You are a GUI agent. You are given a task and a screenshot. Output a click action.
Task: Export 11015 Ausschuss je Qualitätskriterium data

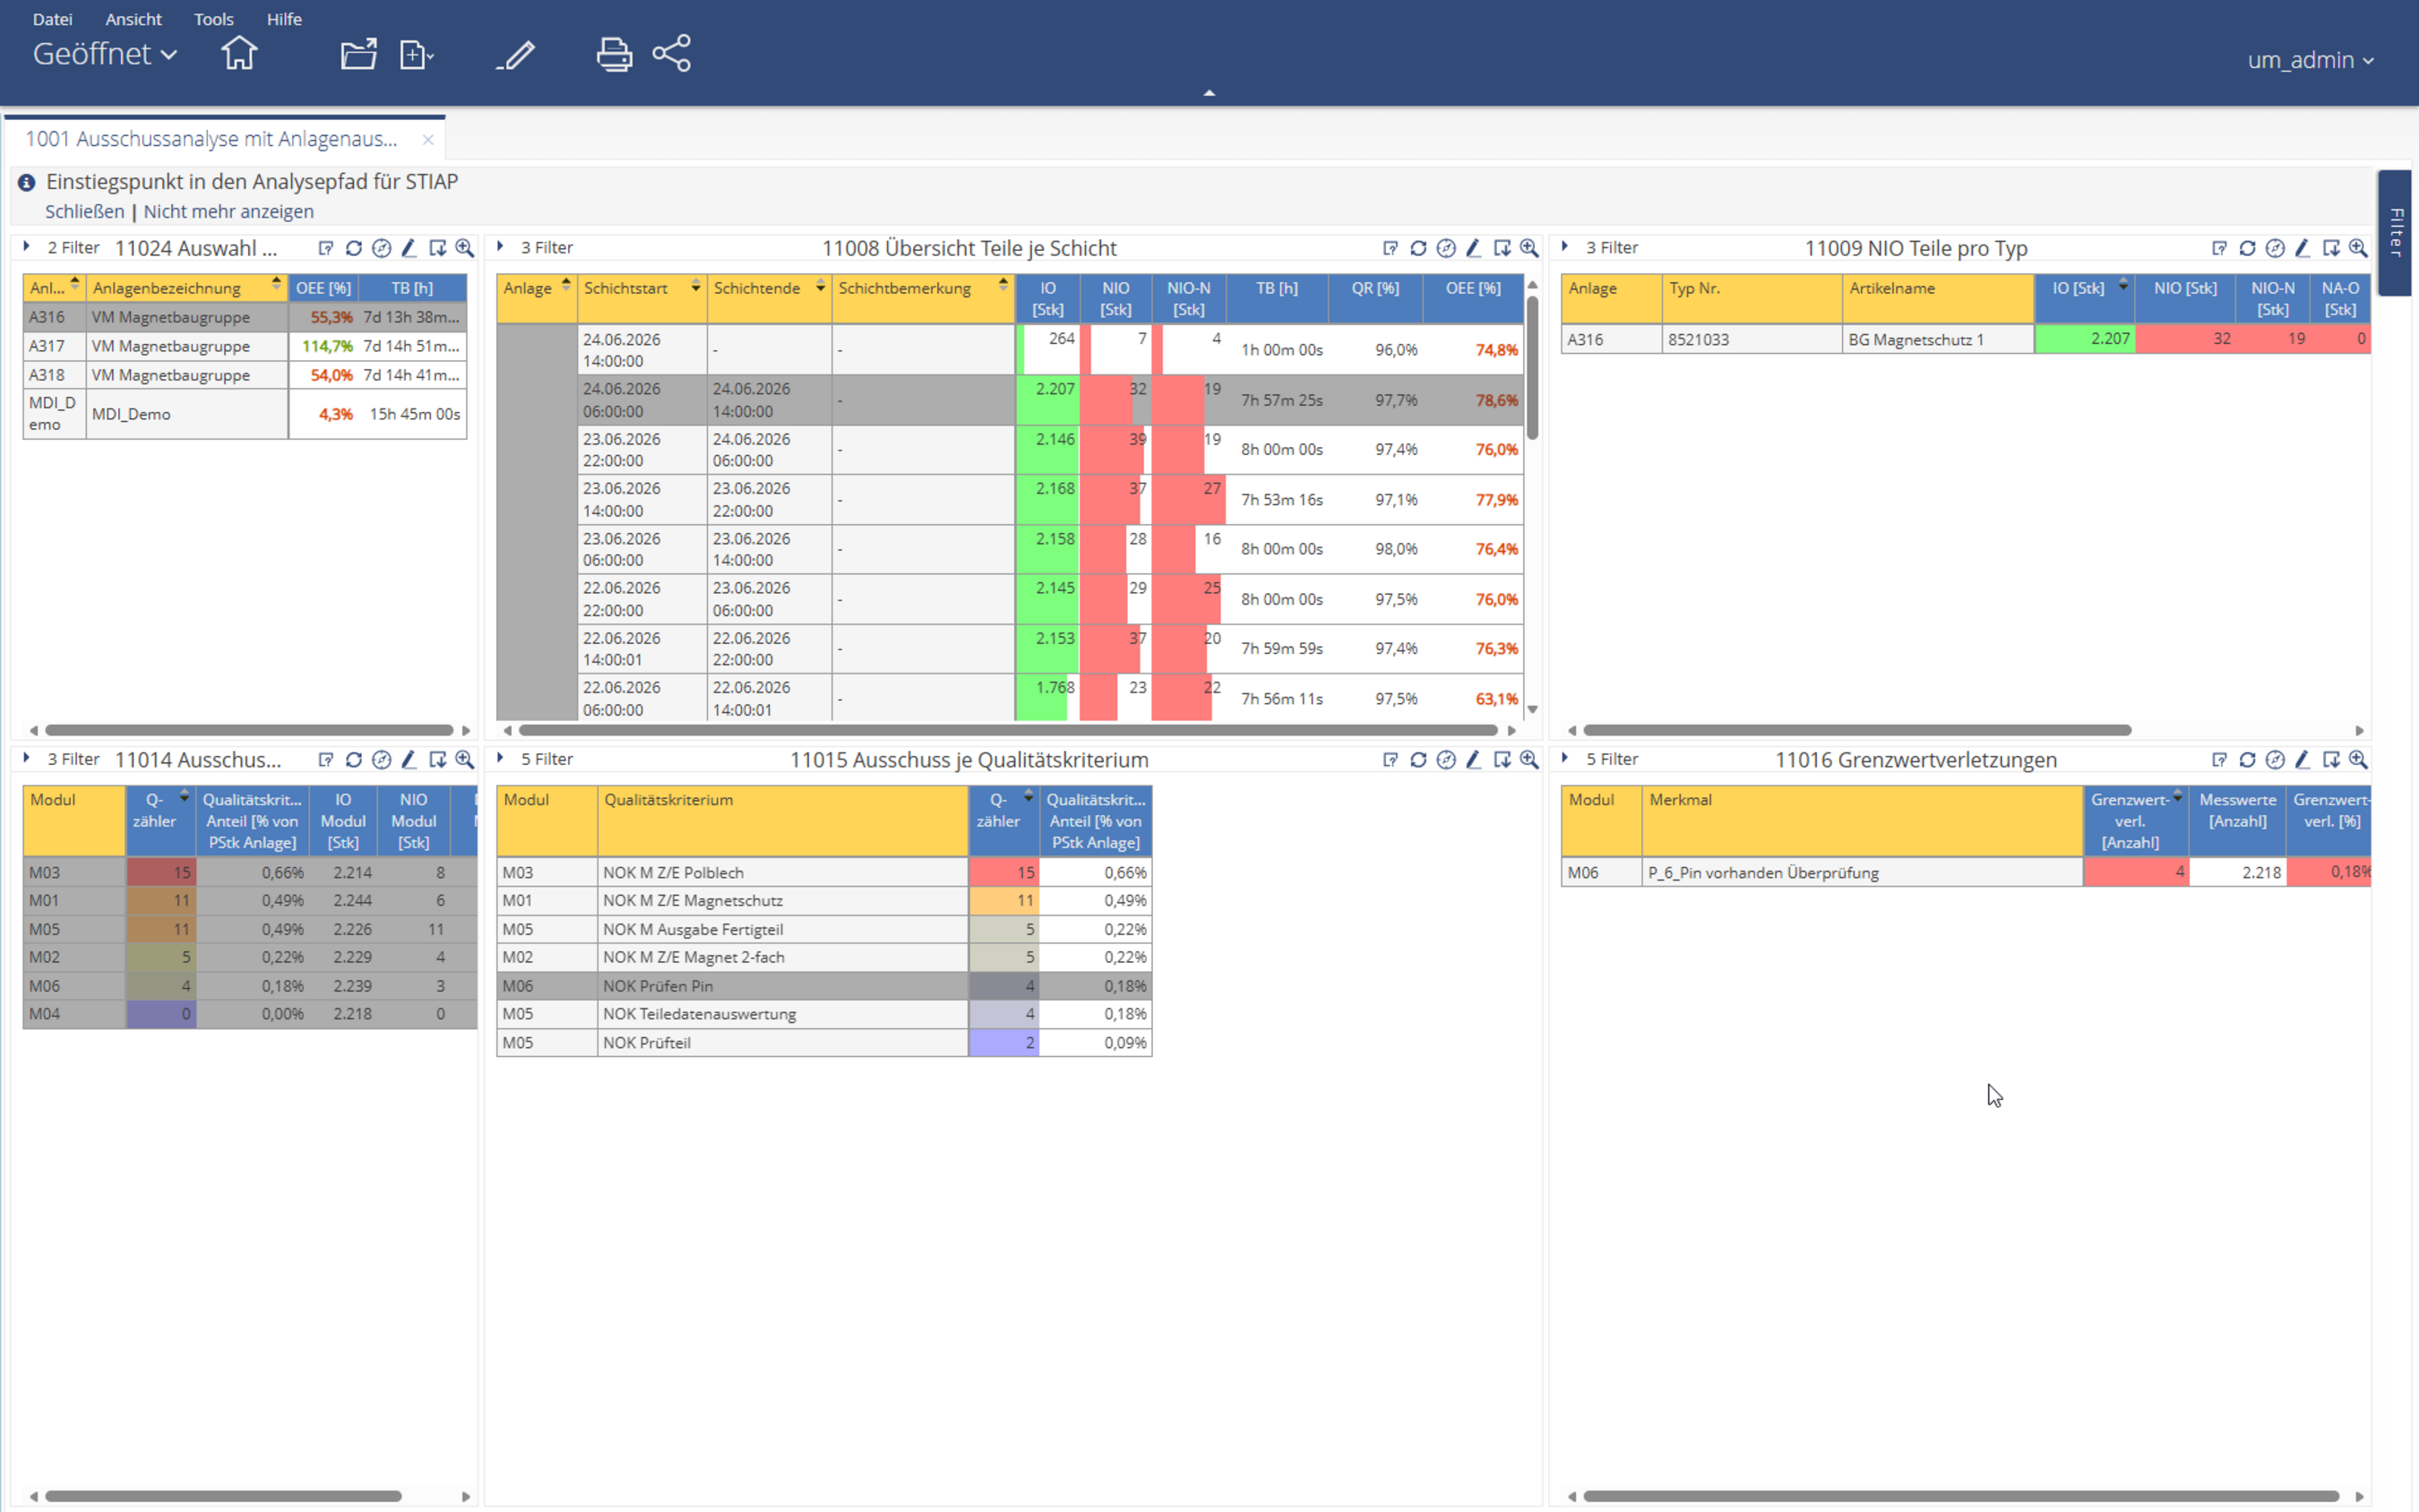[x=1502, y=760]
